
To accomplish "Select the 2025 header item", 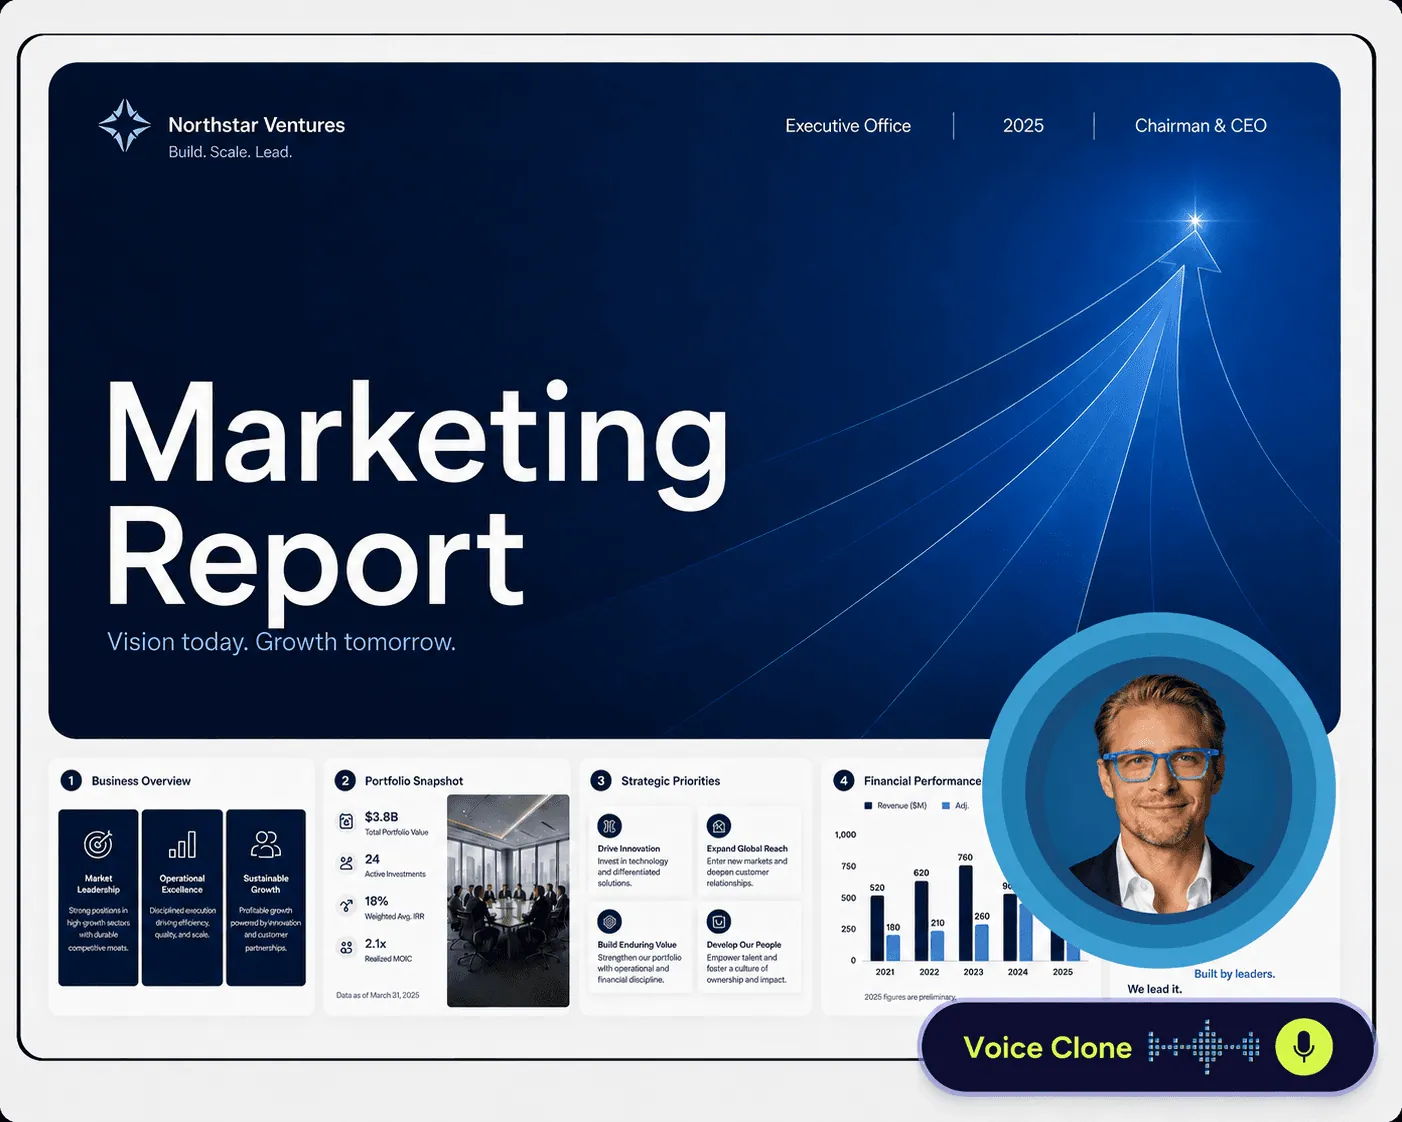I will (x=1023, y=126).
